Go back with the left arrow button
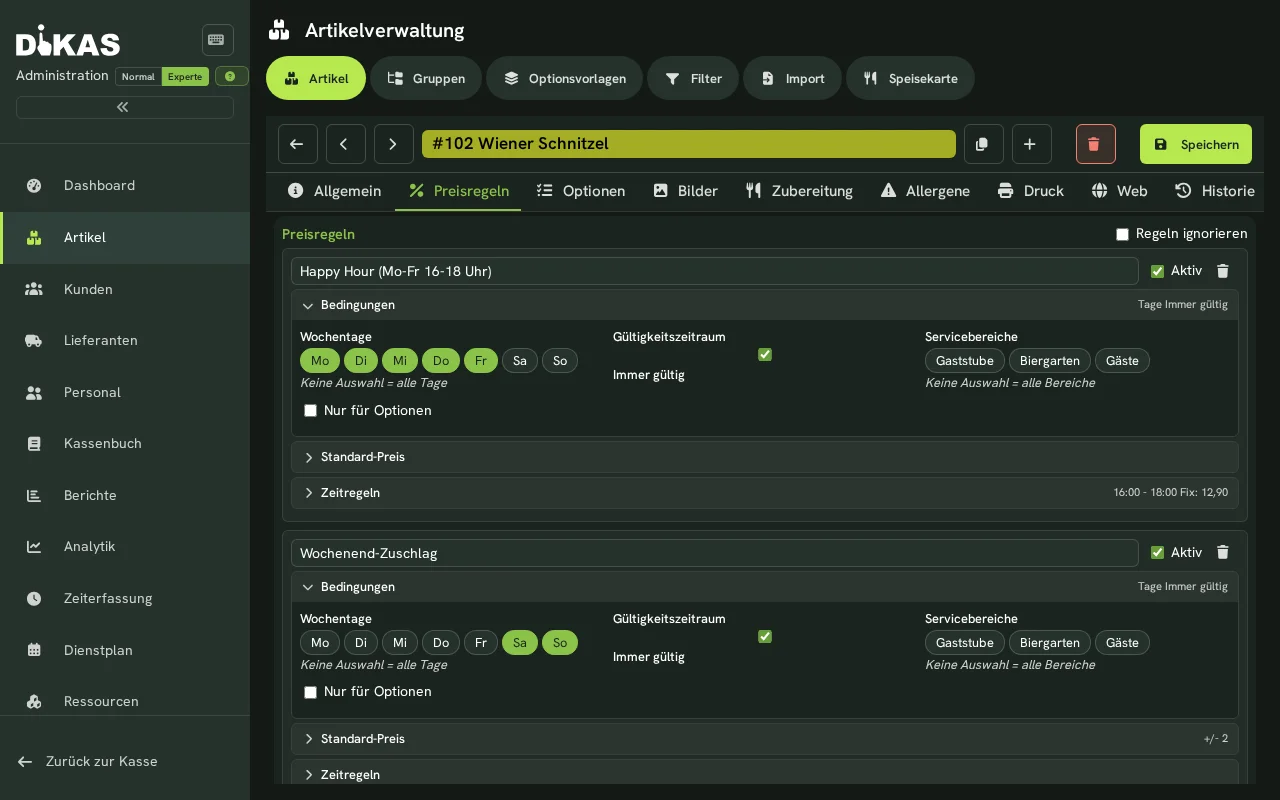 tap(298, 144)
